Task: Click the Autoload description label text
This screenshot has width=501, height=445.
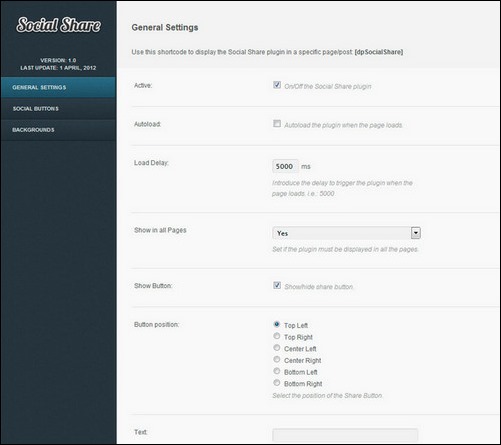Action: click(343, 125)
